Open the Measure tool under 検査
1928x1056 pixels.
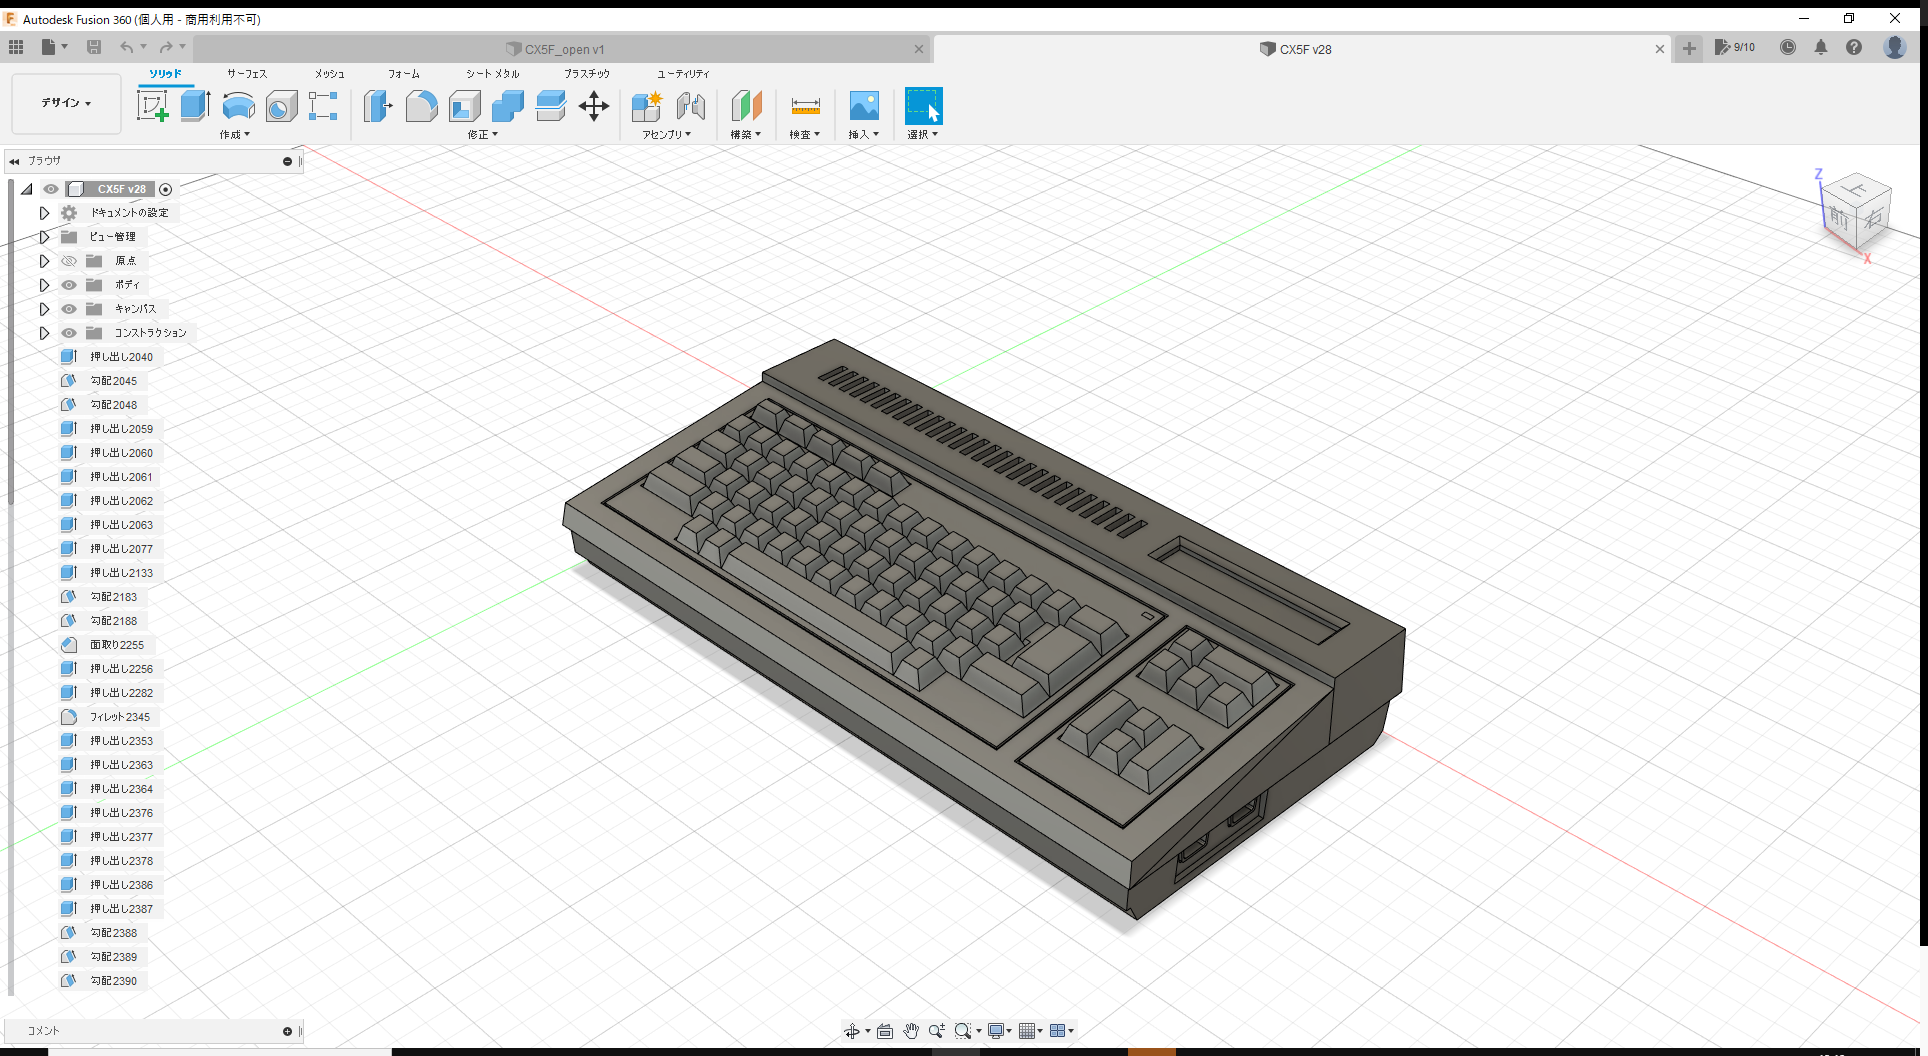click(805, 107)
